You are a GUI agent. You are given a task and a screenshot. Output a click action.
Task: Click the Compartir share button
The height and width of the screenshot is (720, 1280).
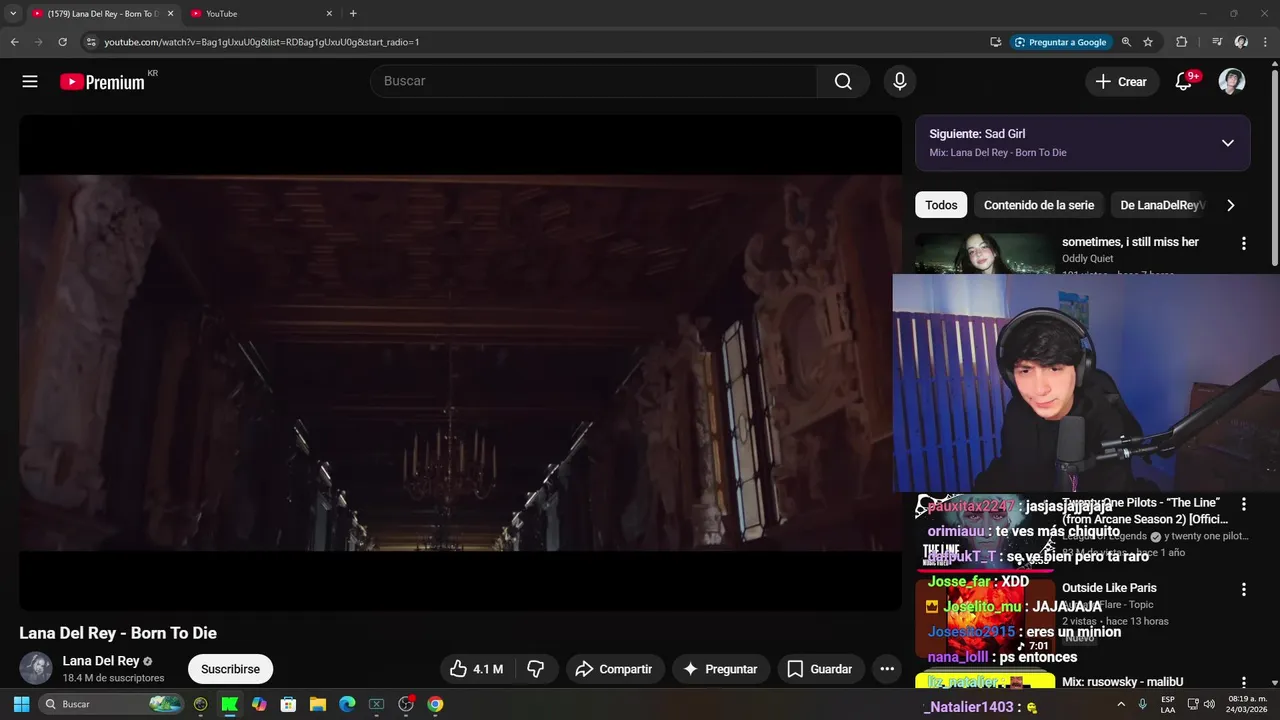(x=614, y=669)
